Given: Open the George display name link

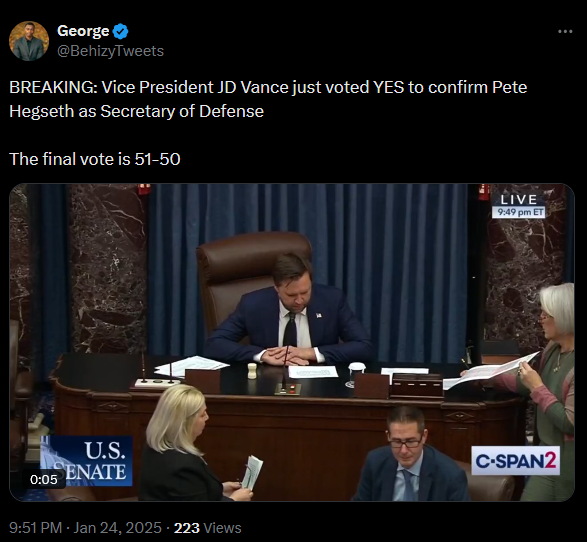Looking at the screenshot, I should (83, 31).
